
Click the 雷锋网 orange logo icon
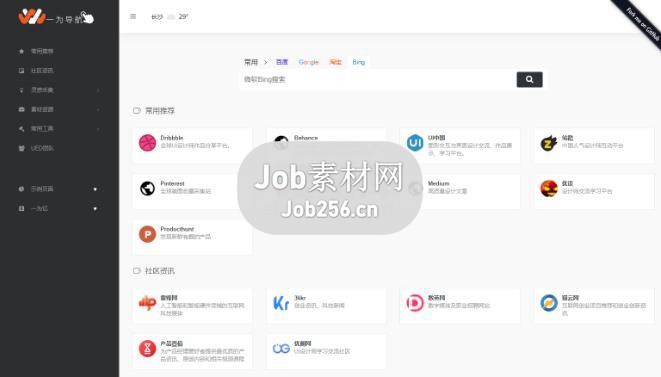(148, 303)
